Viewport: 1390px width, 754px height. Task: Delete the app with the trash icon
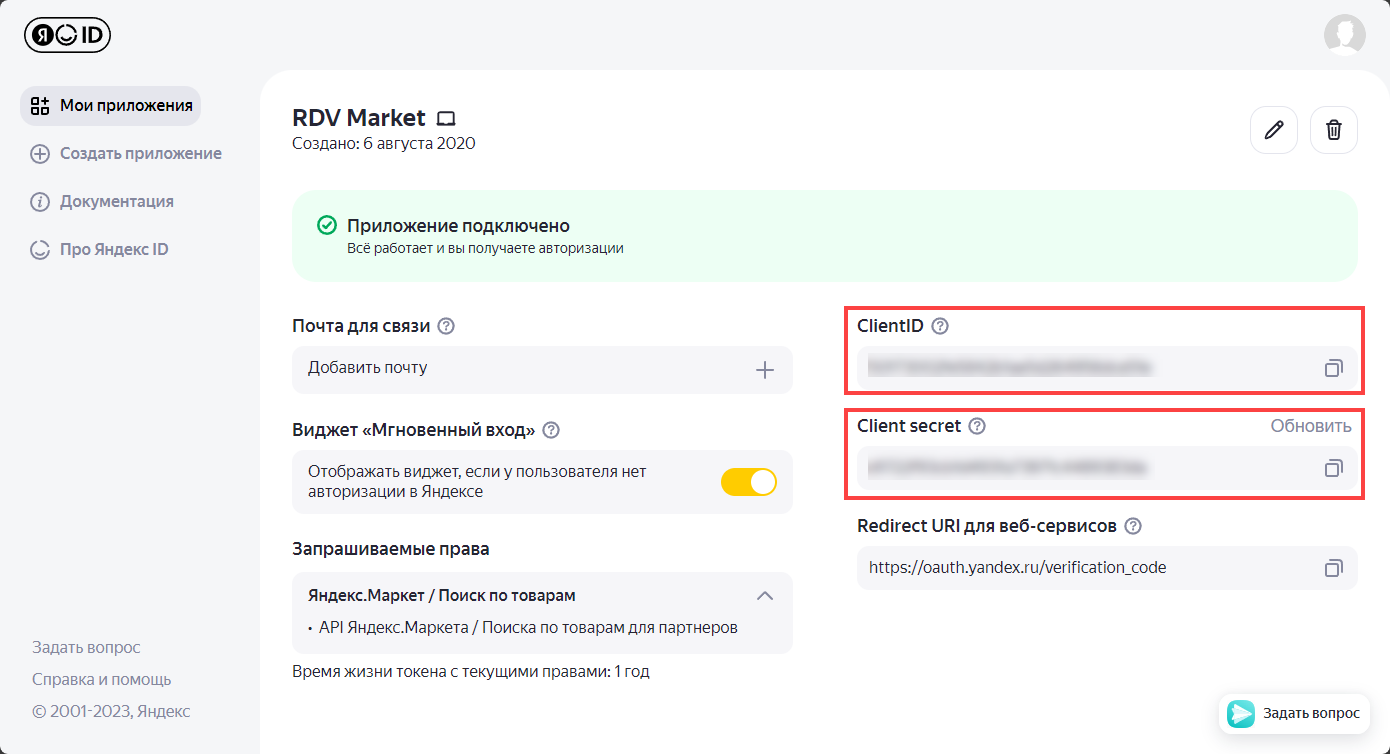(x=1334, y=130)
